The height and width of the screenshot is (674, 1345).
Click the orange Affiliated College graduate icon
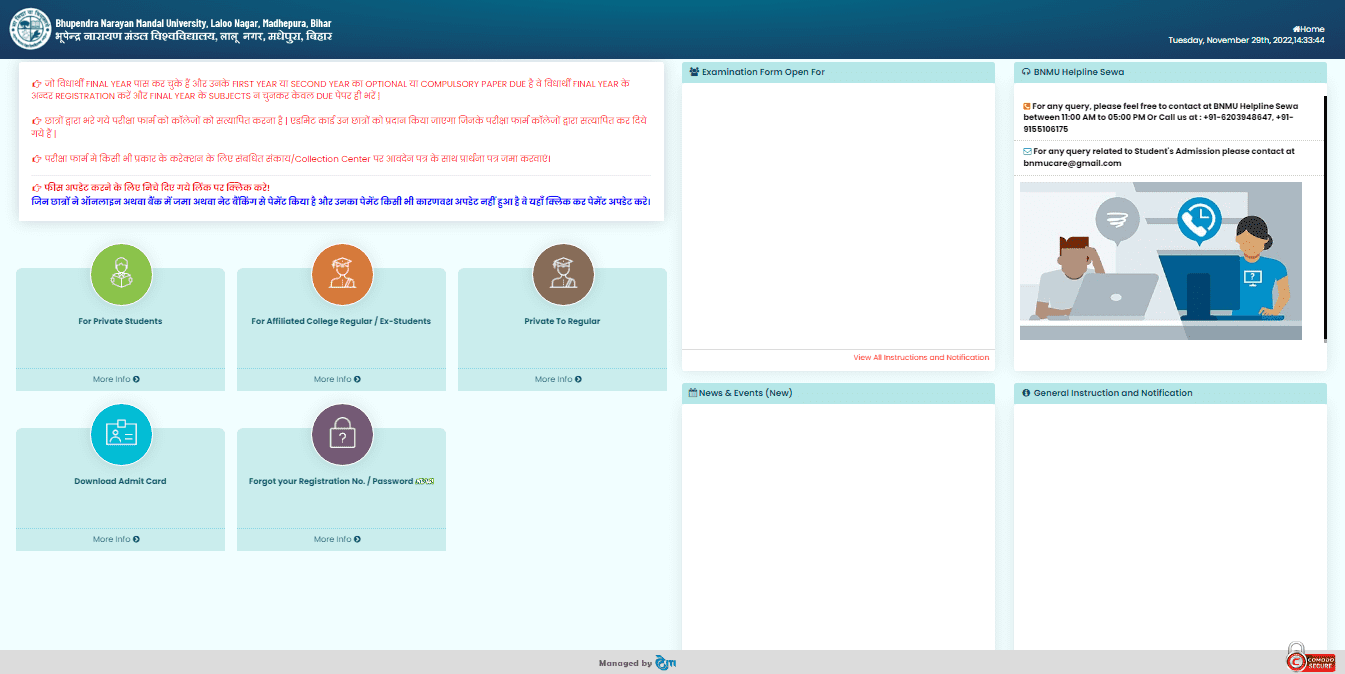pyautogui.click(x=342, y=274)
